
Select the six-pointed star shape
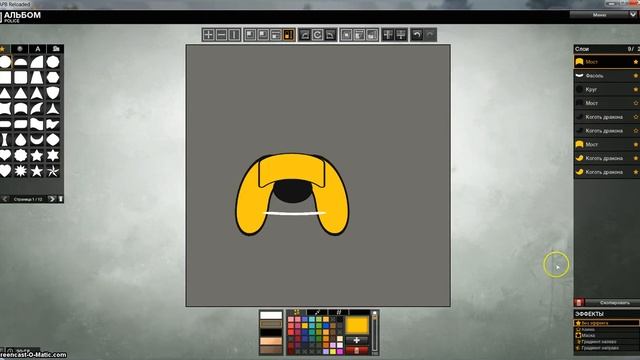53,155
